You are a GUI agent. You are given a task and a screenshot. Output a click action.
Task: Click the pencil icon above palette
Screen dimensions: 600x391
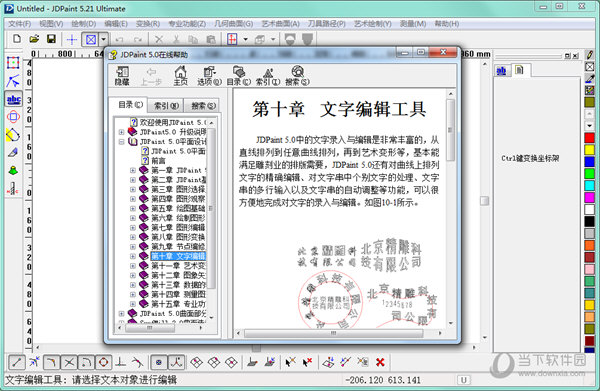tap(590, 55)
